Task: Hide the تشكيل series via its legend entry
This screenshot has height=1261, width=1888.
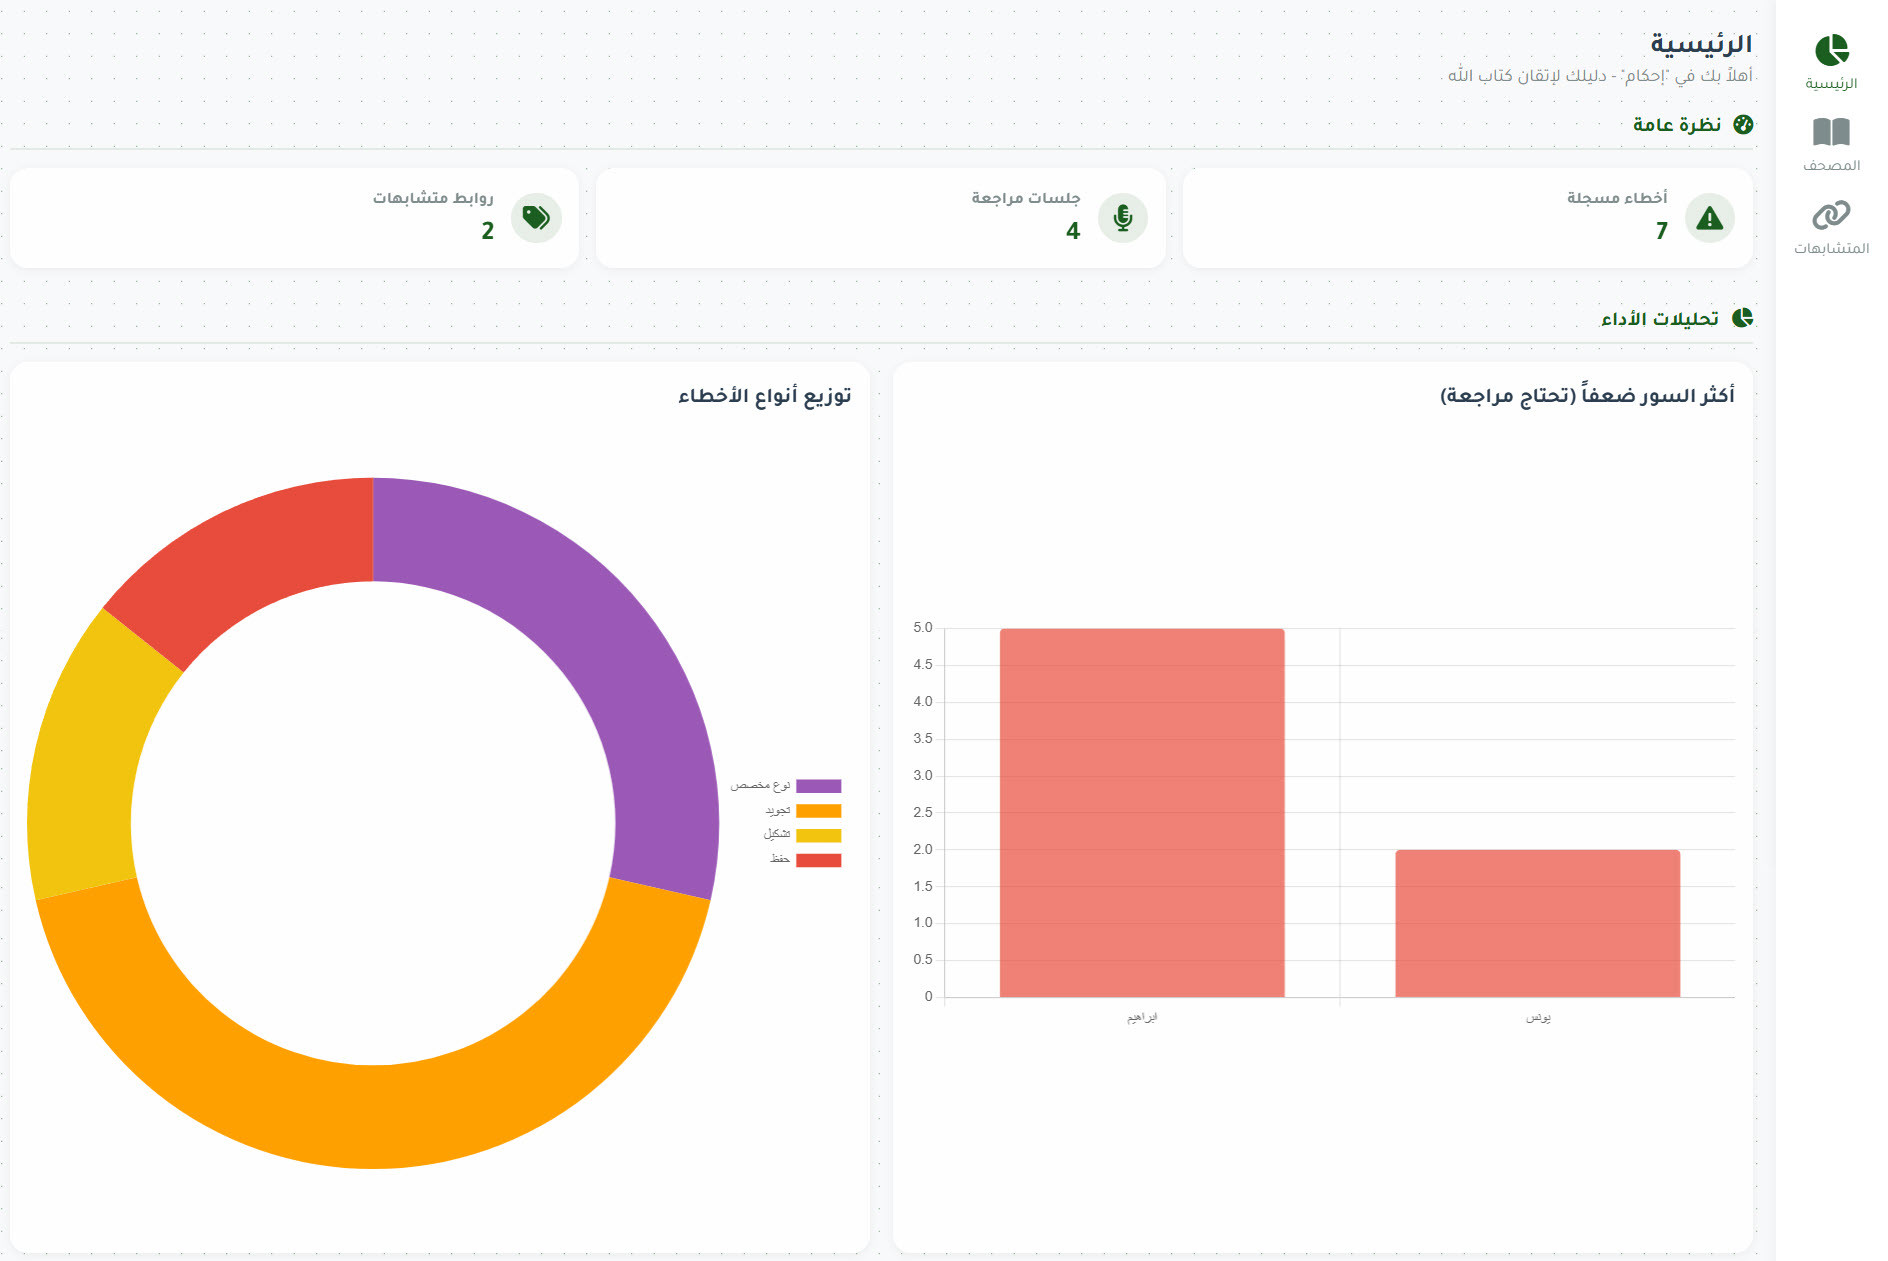Action: [817, 835]
